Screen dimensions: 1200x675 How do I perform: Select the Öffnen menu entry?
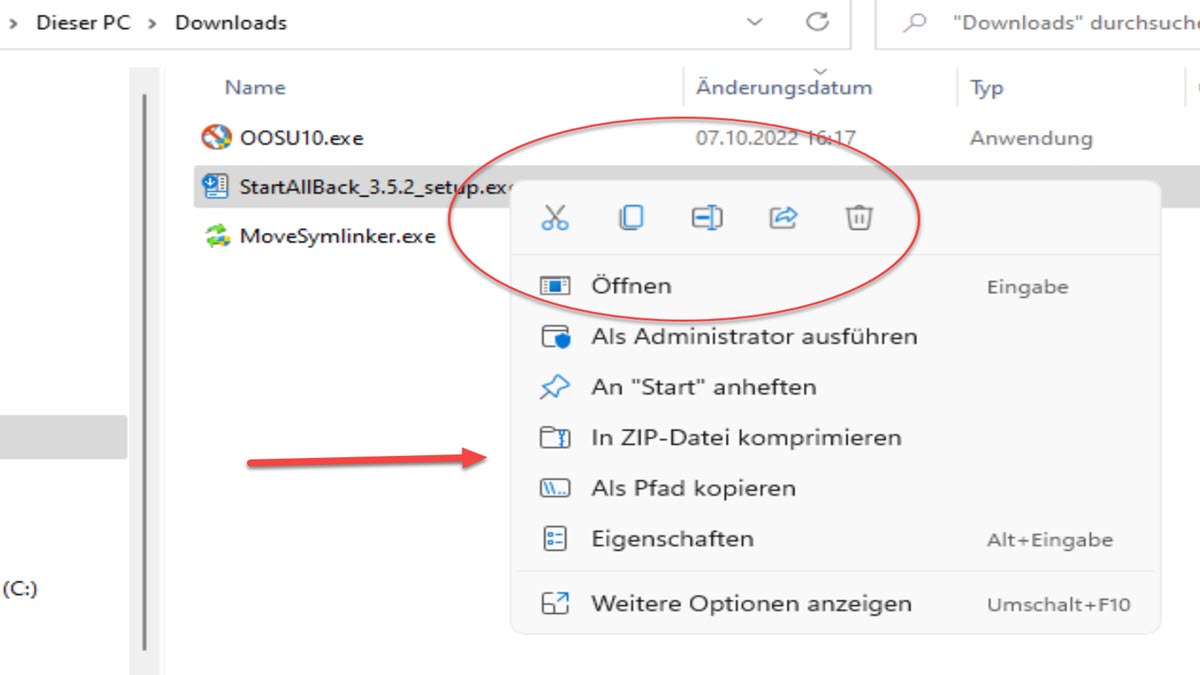pyautogui.click(x=835, y=286)
